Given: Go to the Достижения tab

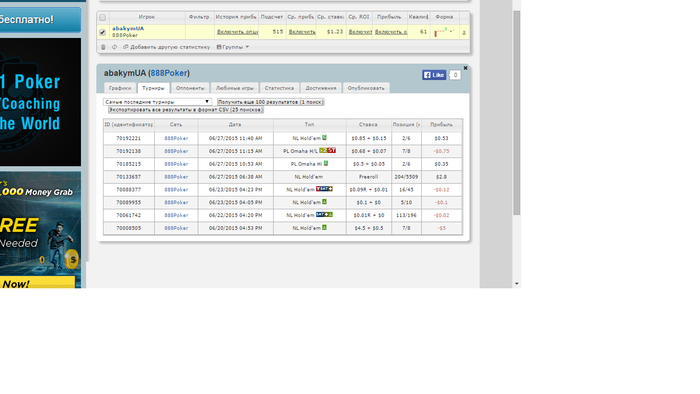Looking at the screenshot, I should coord(321,88).
